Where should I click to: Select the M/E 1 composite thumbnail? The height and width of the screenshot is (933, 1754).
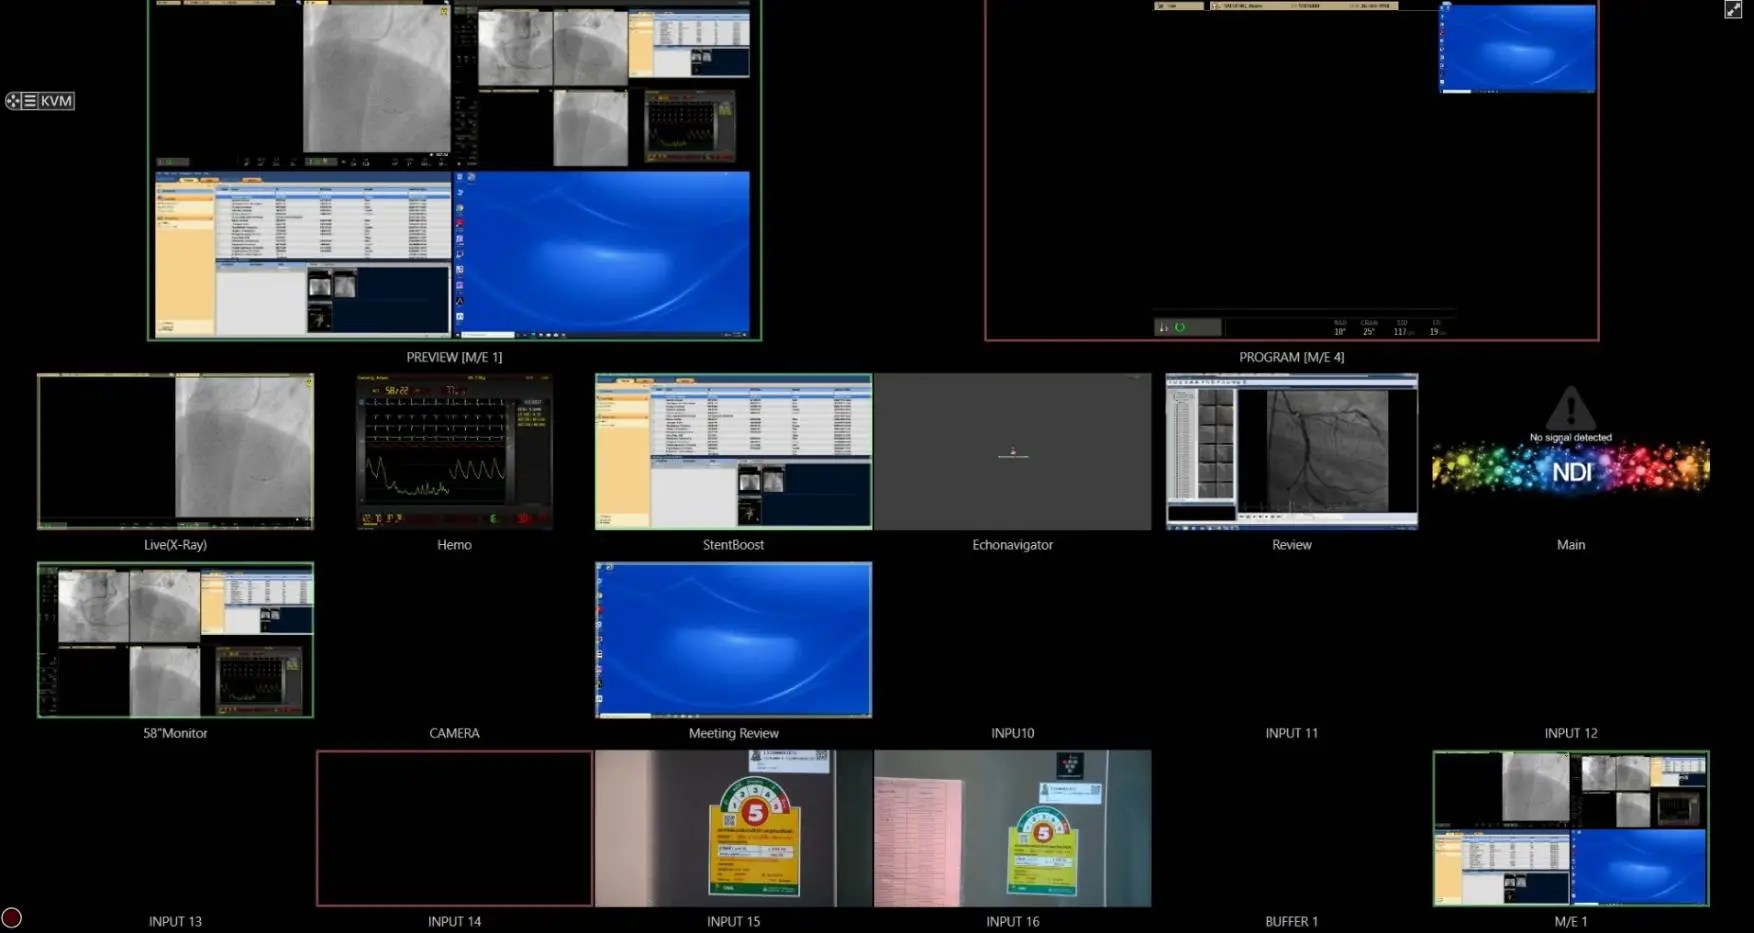pos(1570,828)
